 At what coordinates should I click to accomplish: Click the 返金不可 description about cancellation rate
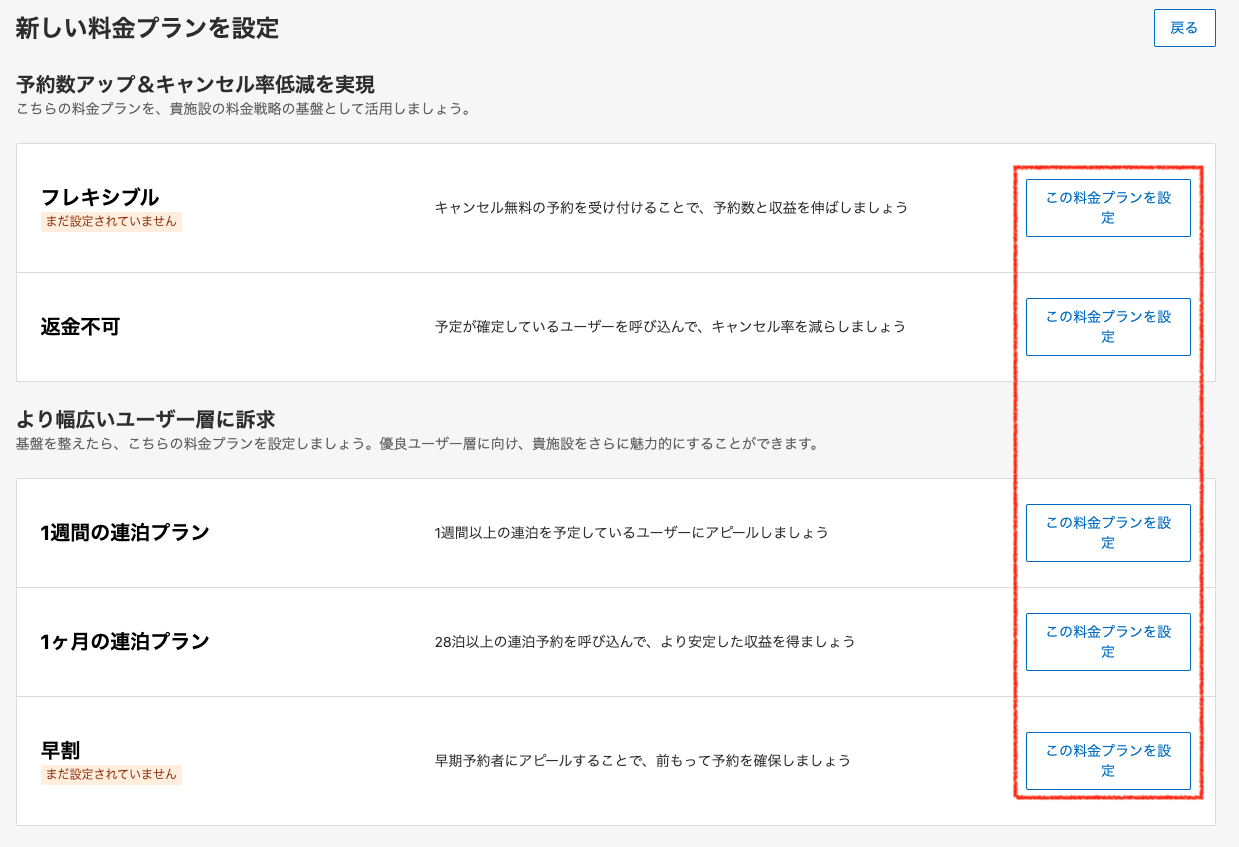pos(670,327)
